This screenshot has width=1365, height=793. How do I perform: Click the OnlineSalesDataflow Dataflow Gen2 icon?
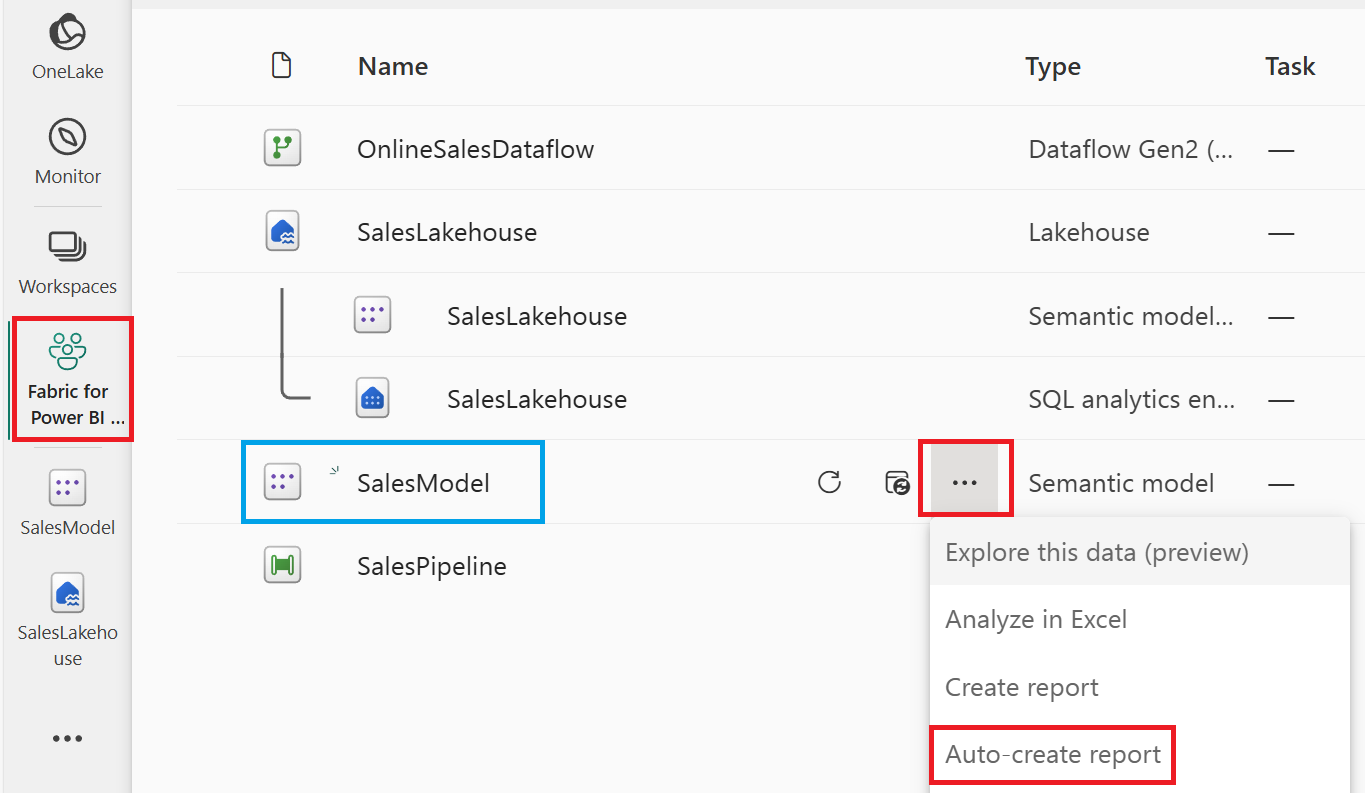pyautogui.click(x=283, y=148)
